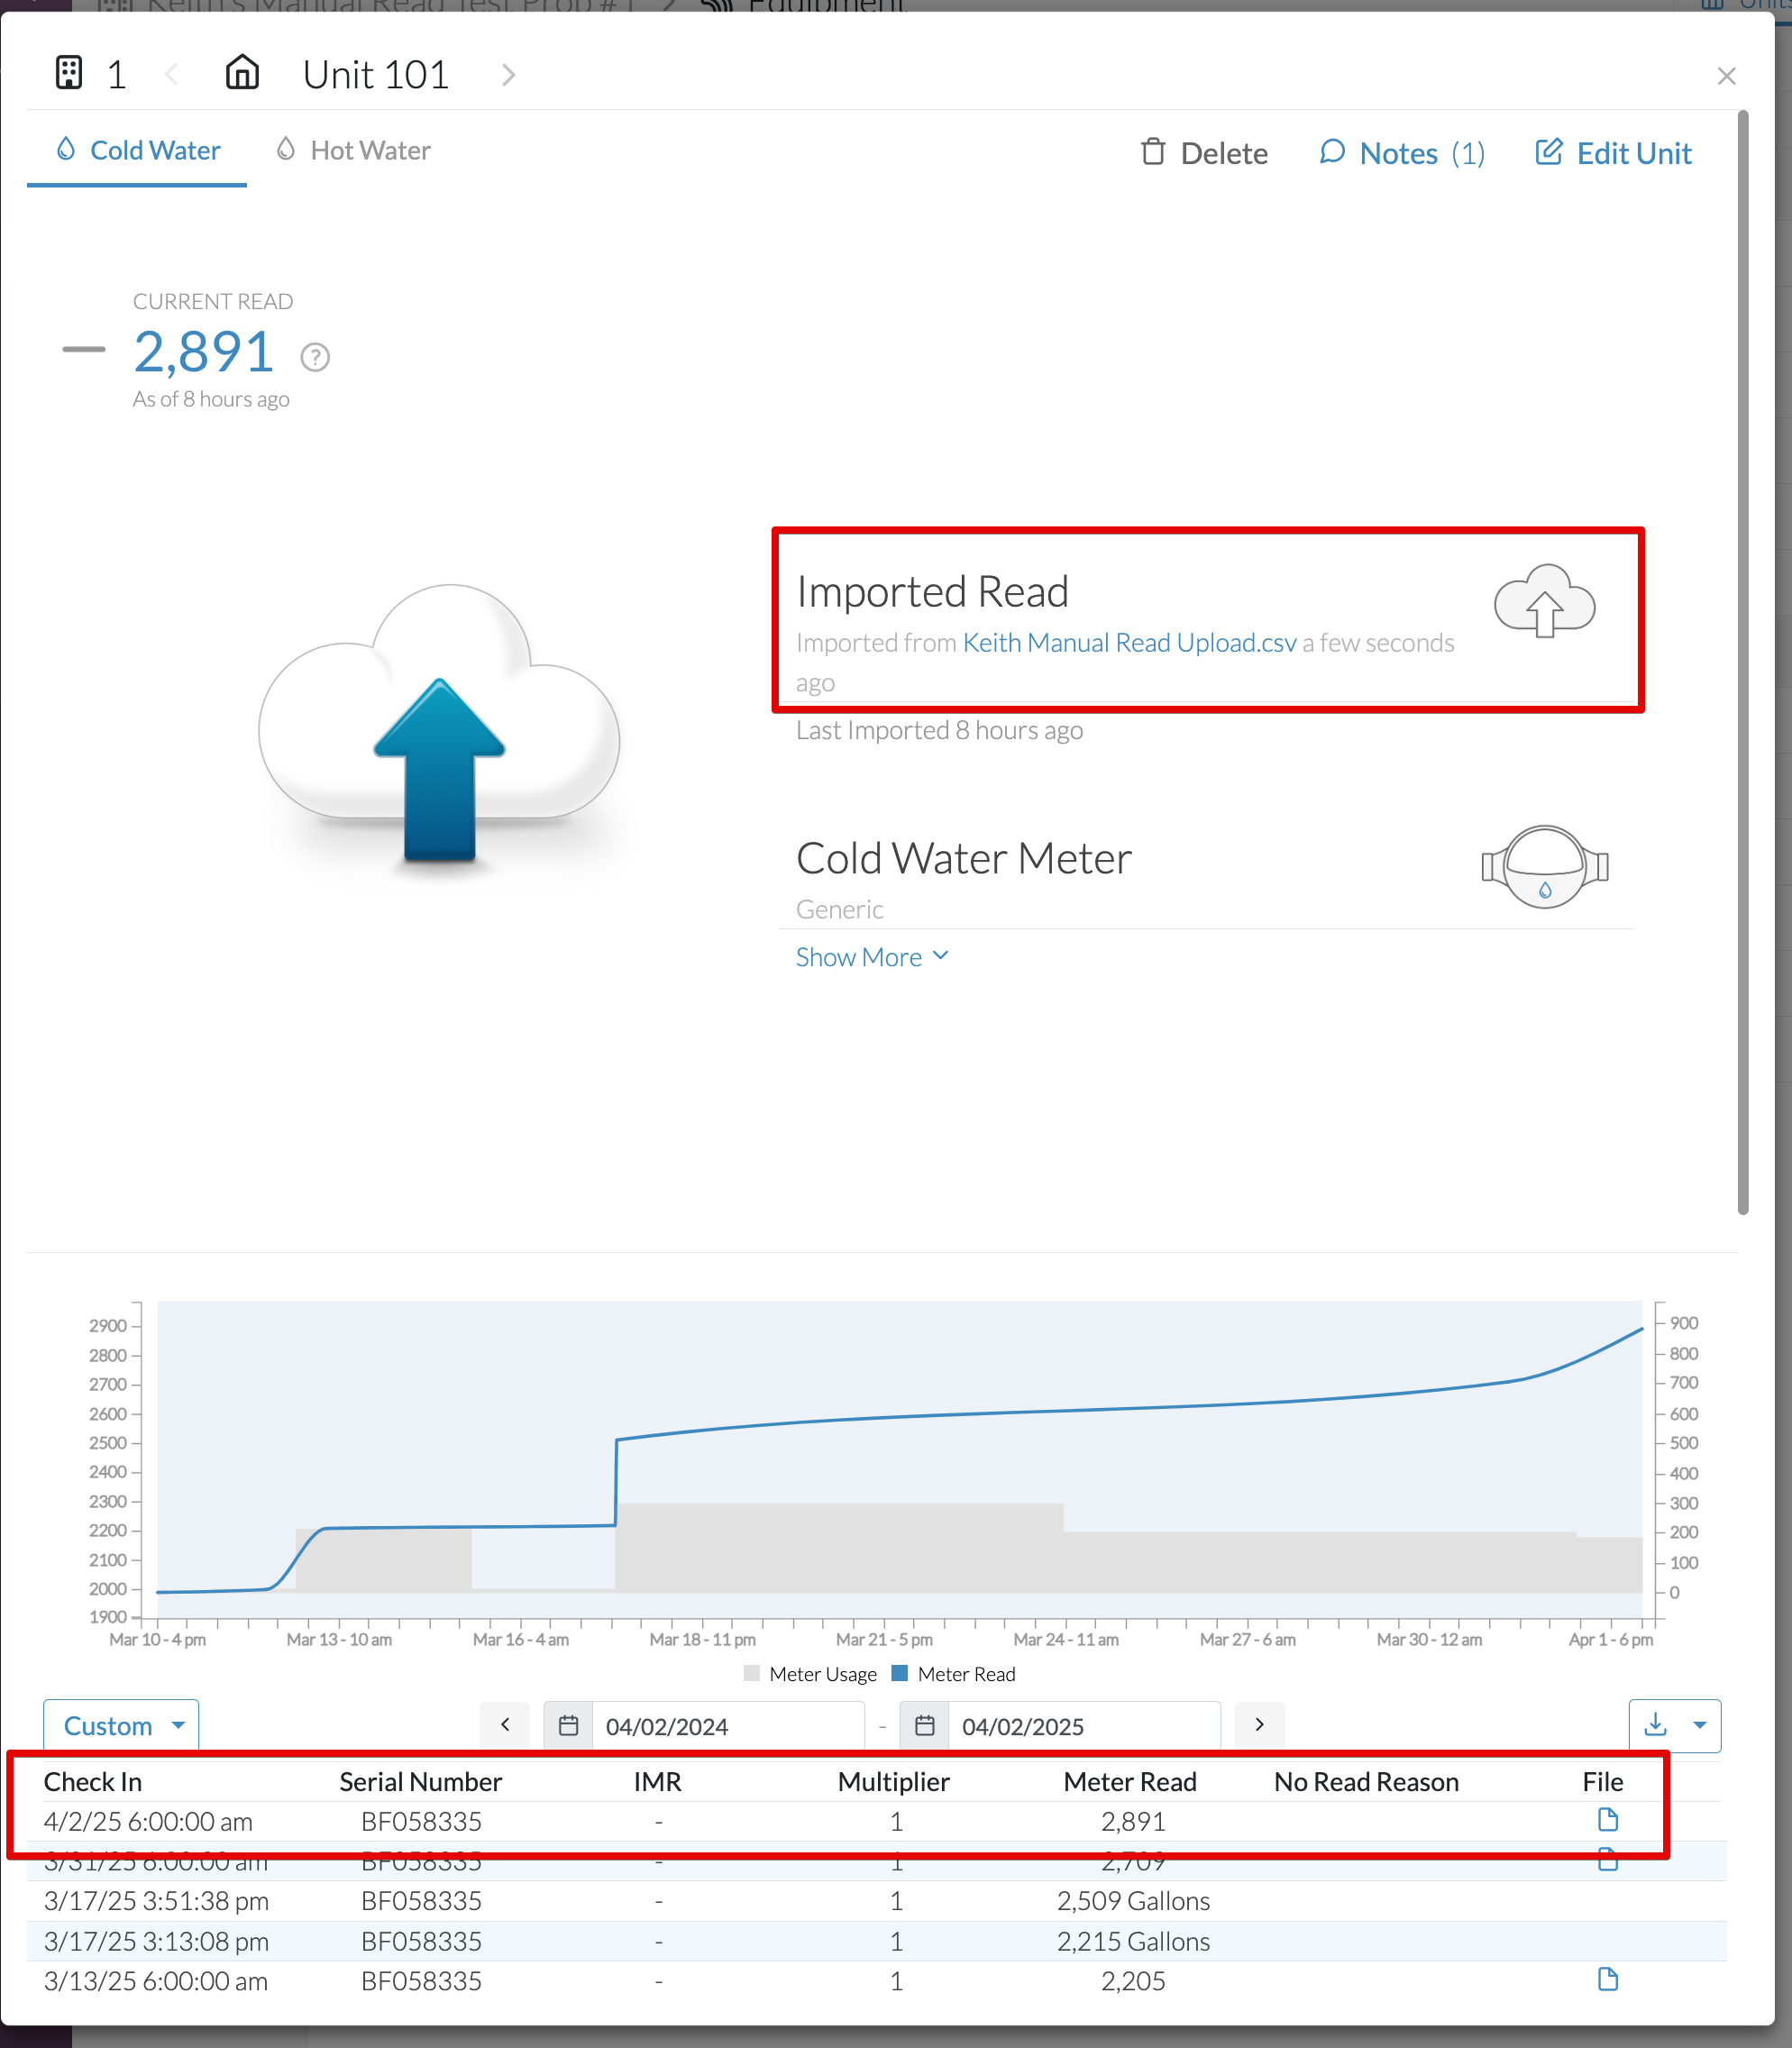Click the cloud upload icon in Imported Read
Viewport: 1792px width, 2048px height.
click(x=1544, y=601)
